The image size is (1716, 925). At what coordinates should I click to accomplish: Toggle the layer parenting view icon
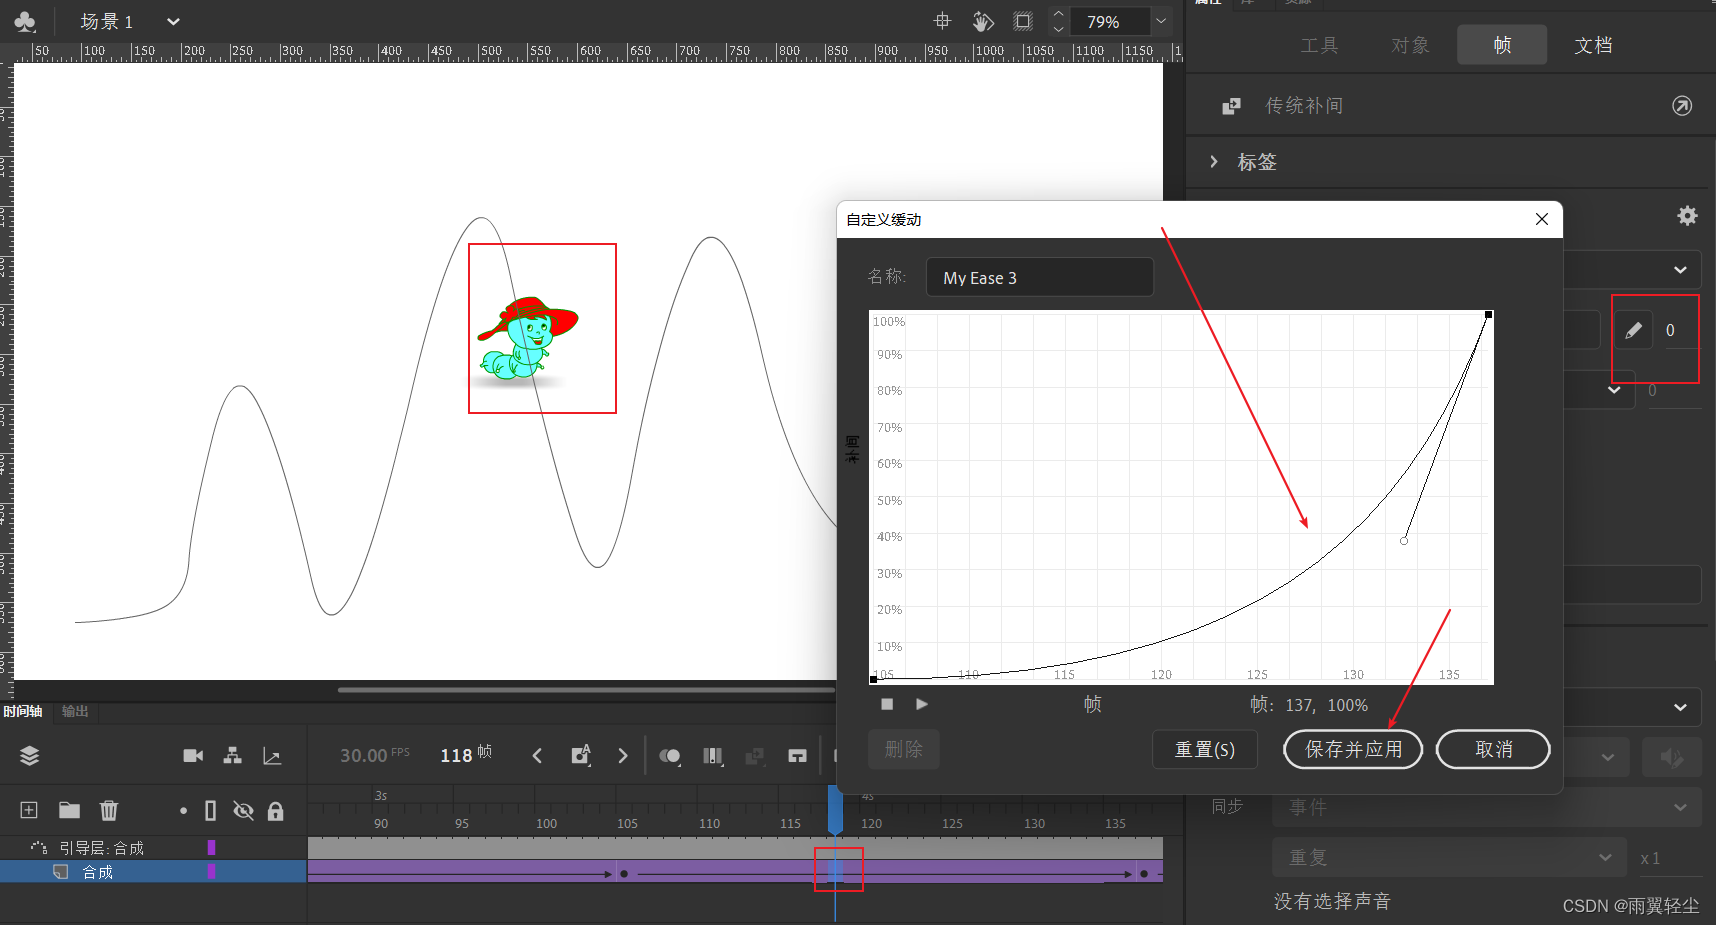[232, 756]
